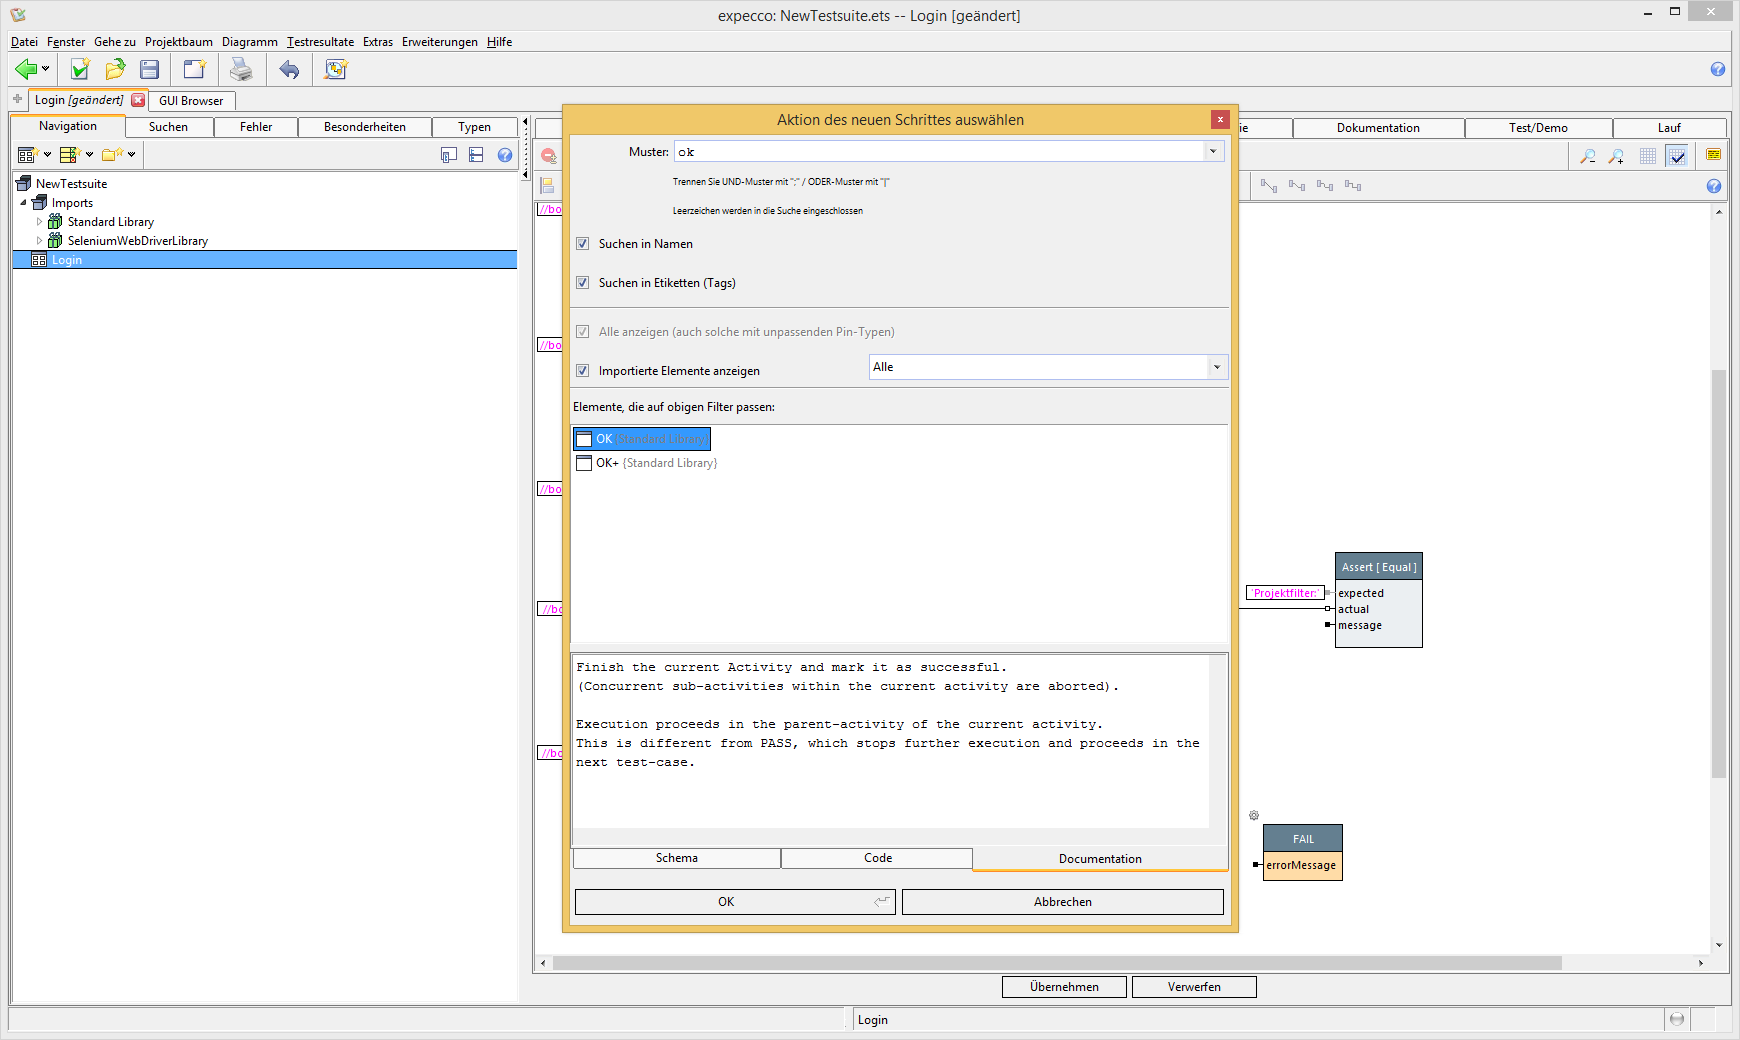This screenshot has height=1040, width=1740.
Task: Click the open folder toolbar icon
Action: point(115,69)
